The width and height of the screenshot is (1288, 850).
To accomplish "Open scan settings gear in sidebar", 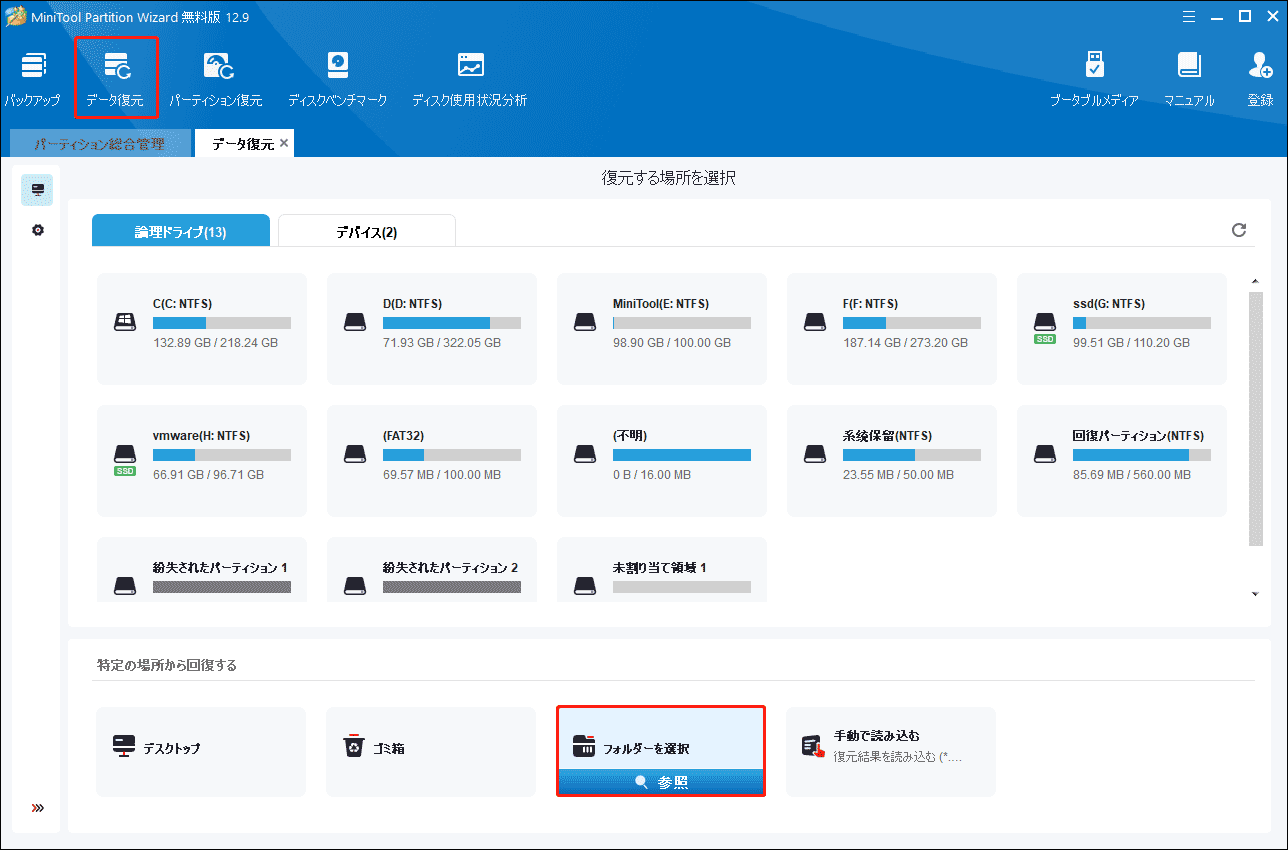I will (x=38, y=230).
